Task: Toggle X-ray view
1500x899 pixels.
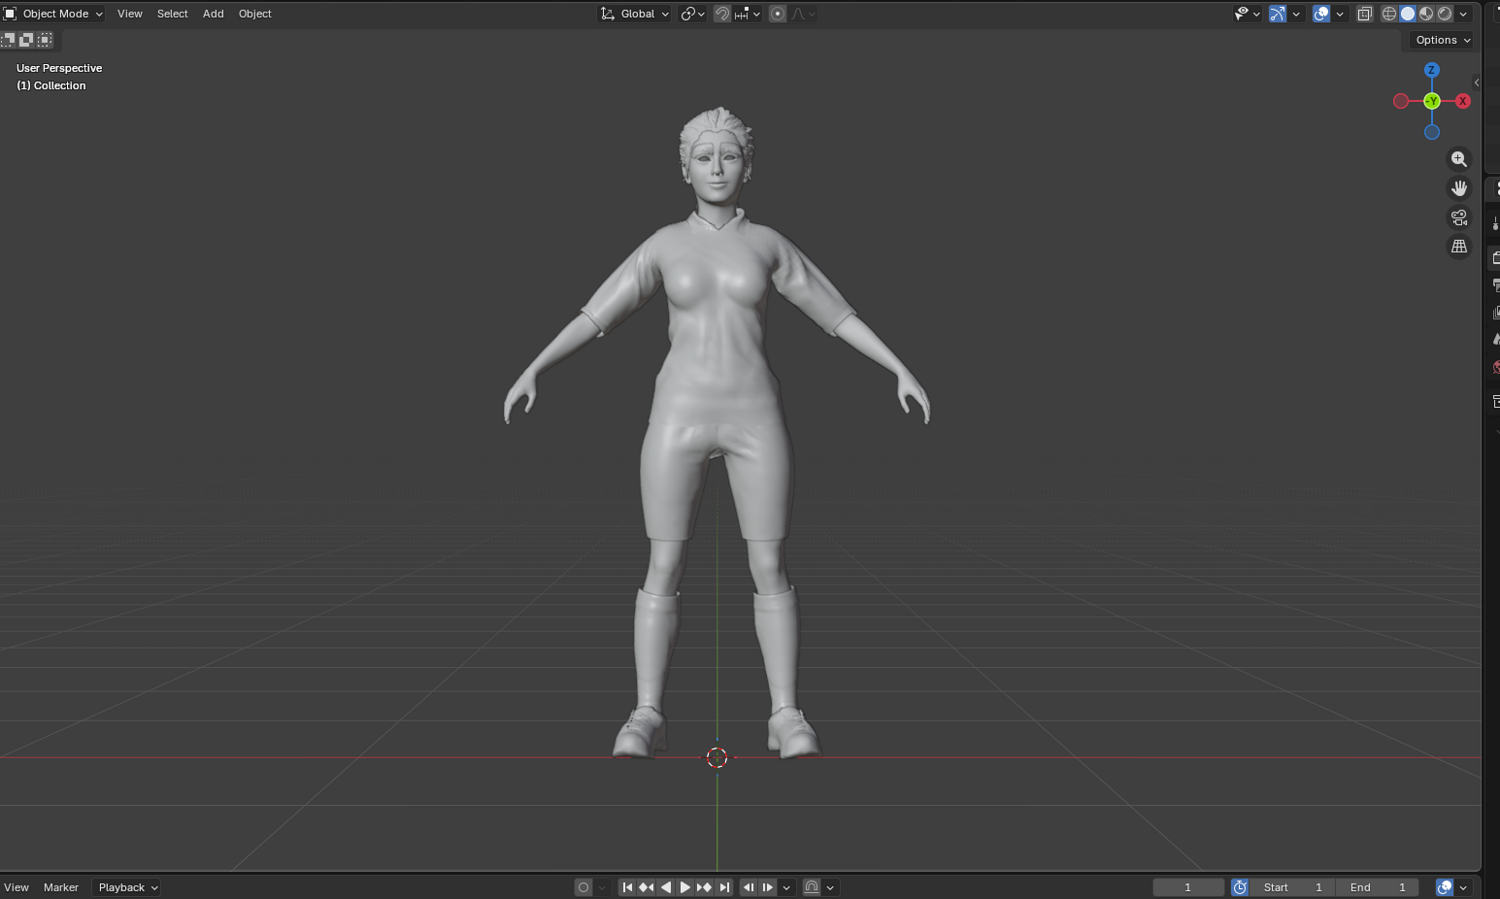Action: click(1364, 14)
